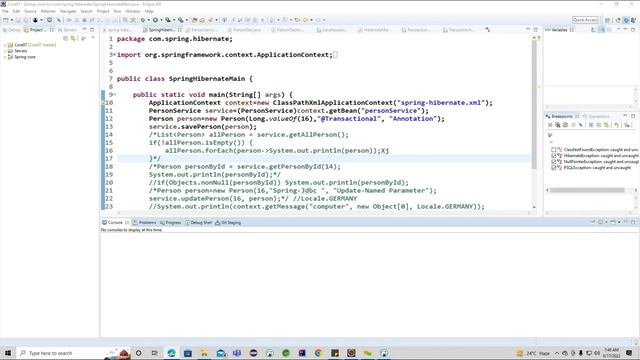This screenshot has width=640, height=360.
Task: Show the hidden editor tabs list
Action: coord(487,30)
